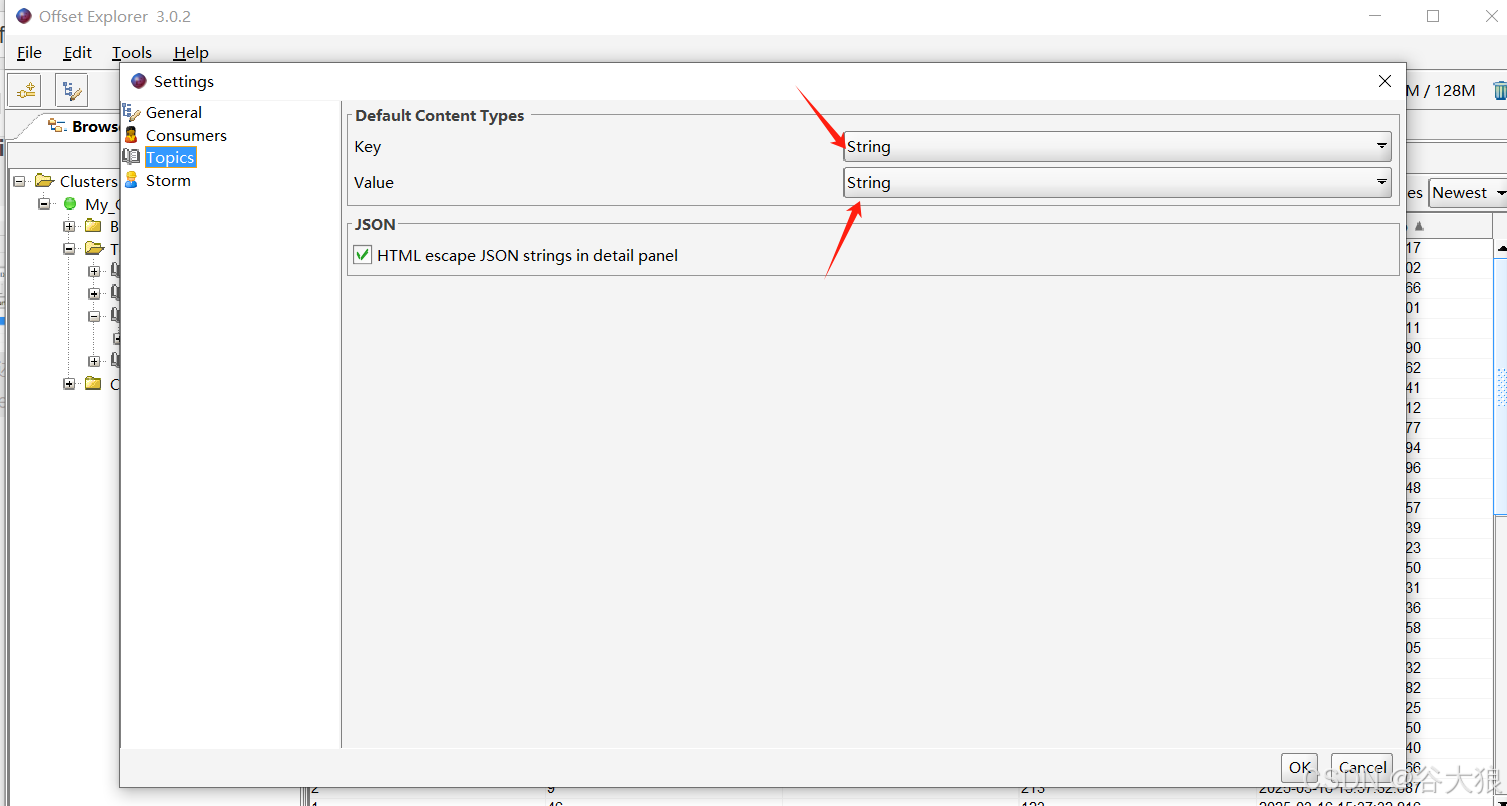Open the Consumers settings category
The image size is (1507, 806).
pyautogui.click(x=186, y=136)
